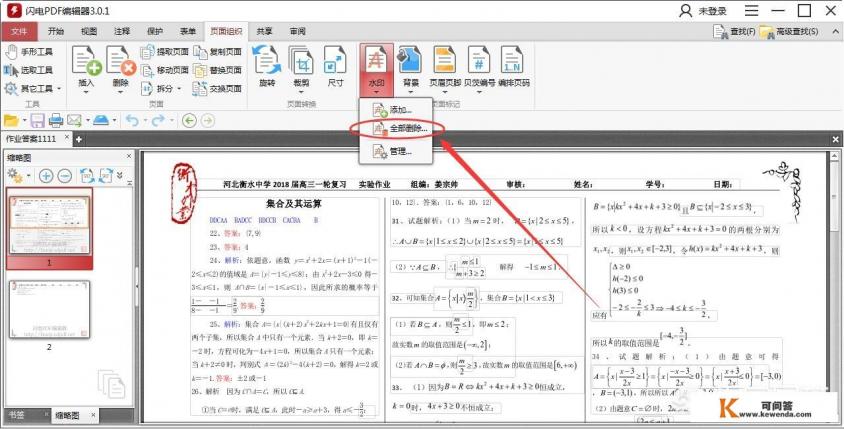
Task: Open the 文件 (File) menu tab
Action: point(18,32)
